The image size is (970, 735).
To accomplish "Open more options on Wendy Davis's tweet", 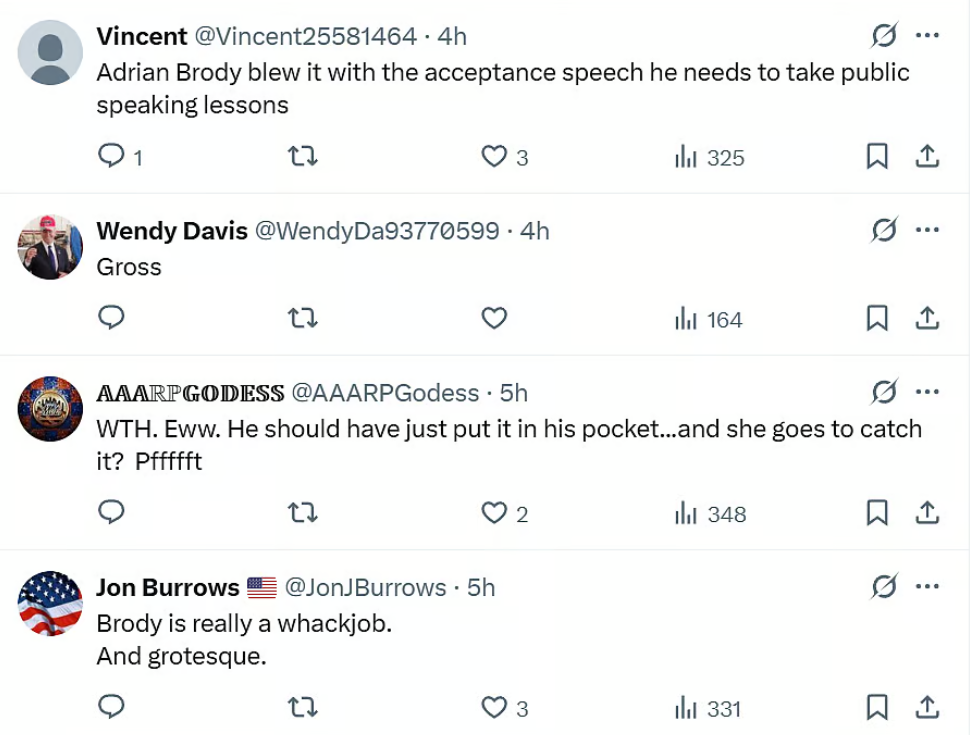I will 927,230.
